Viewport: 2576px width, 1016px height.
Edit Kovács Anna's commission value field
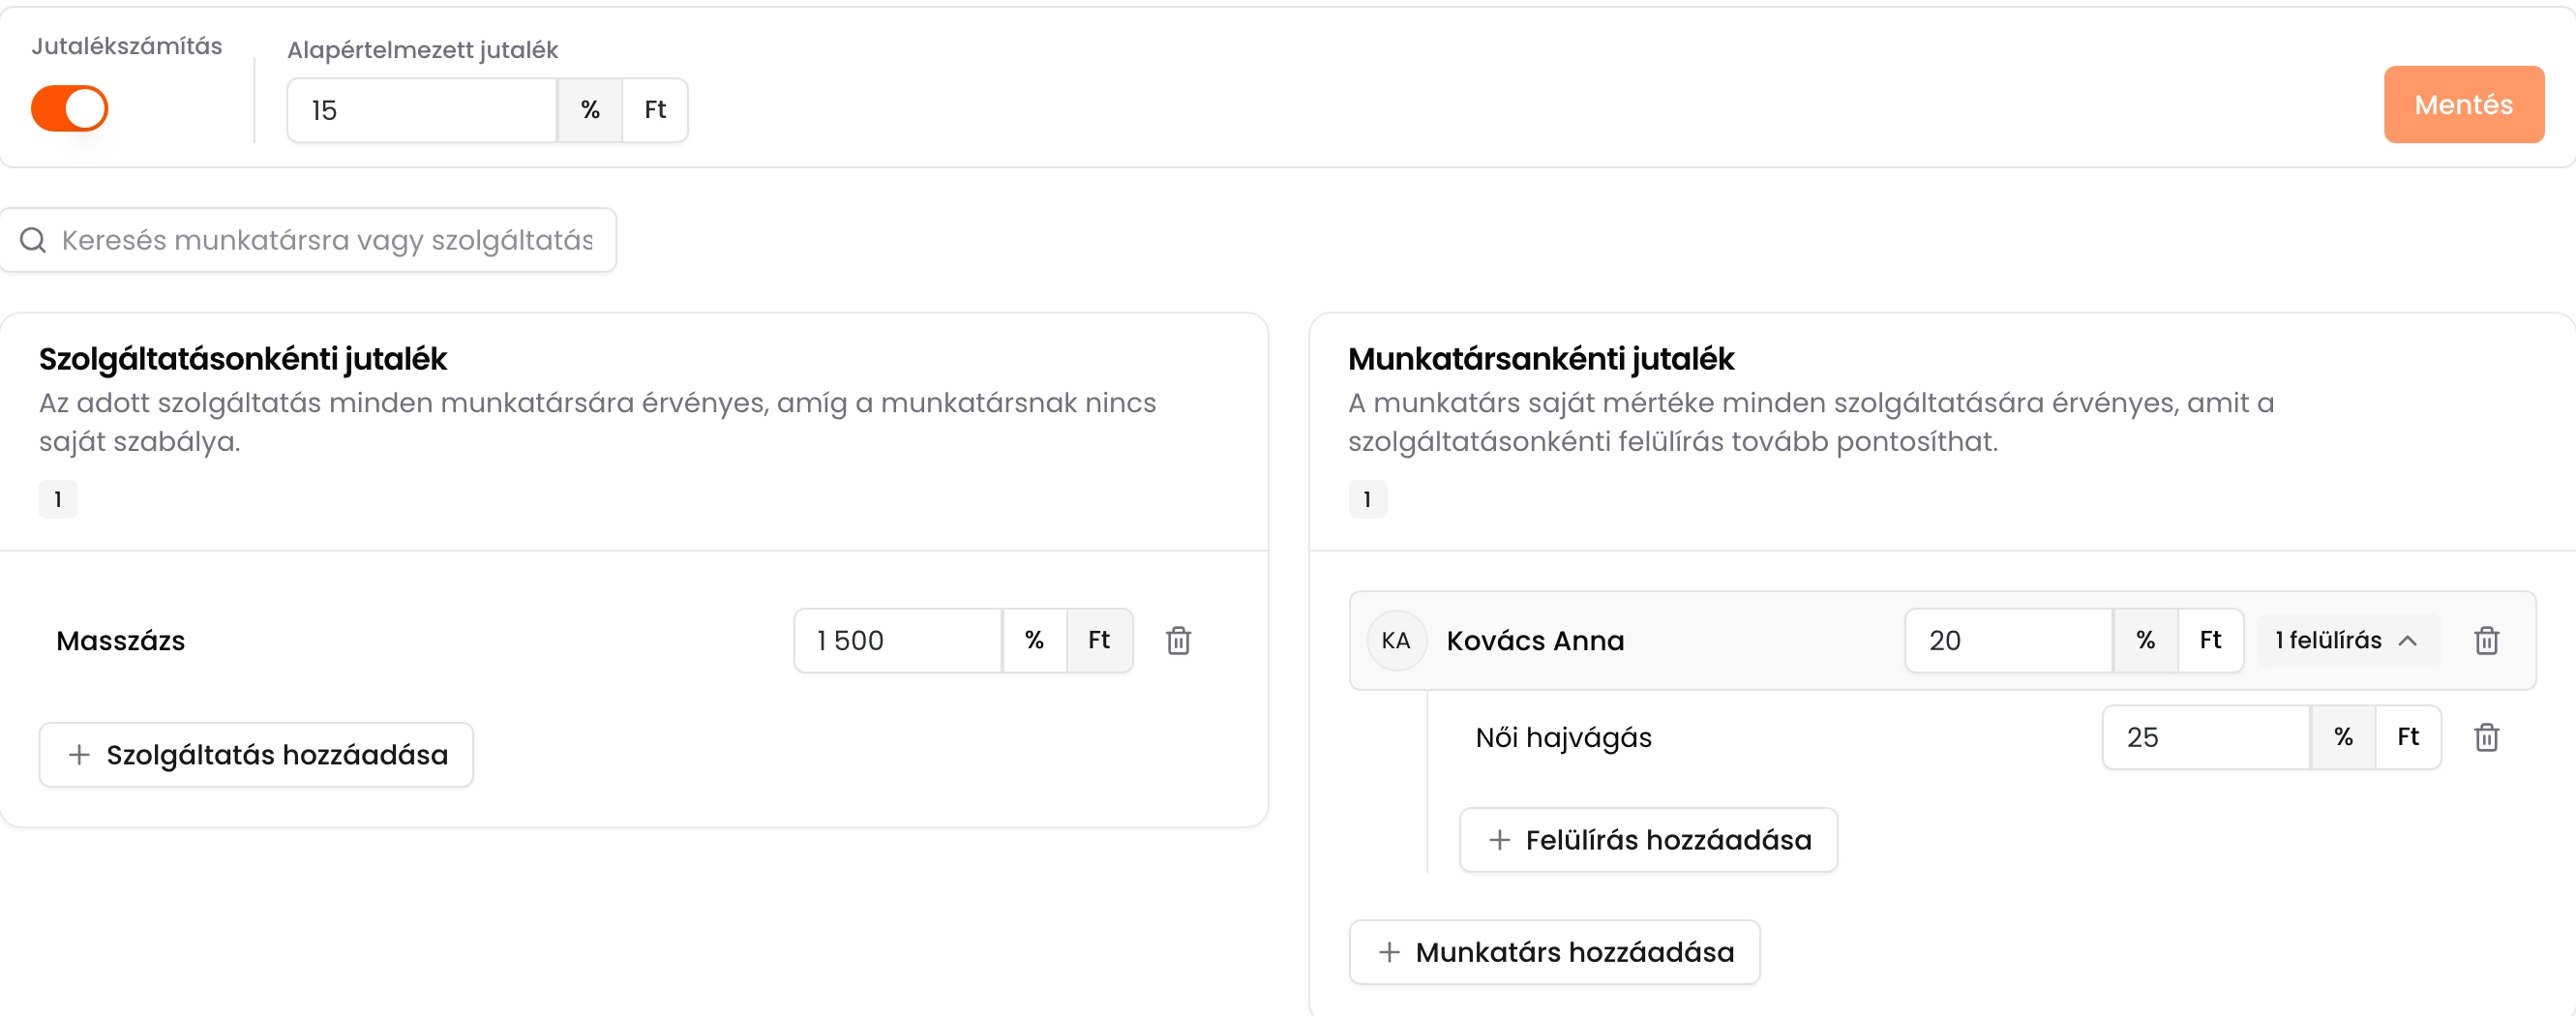tap(2008, 640)
